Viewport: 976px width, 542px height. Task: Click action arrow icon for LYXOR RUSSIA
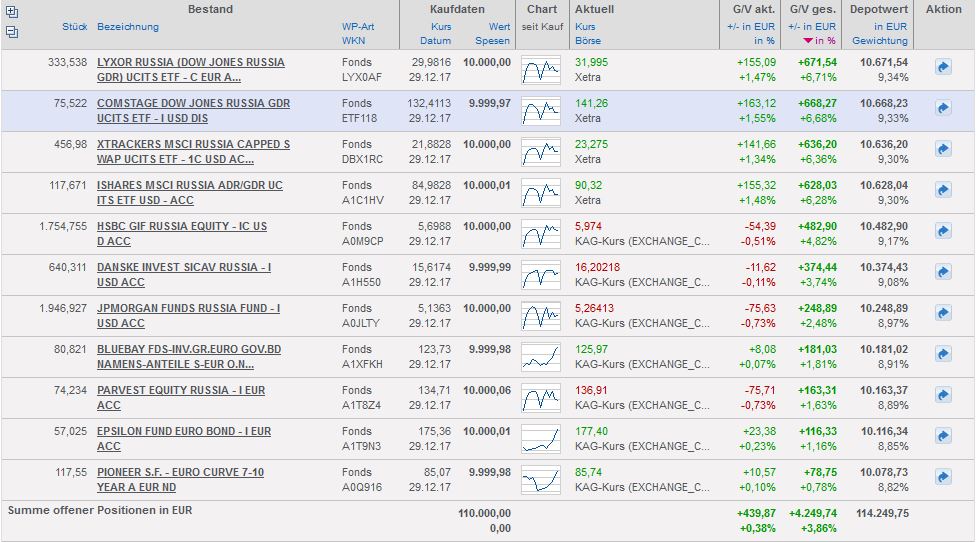point(943,67)
